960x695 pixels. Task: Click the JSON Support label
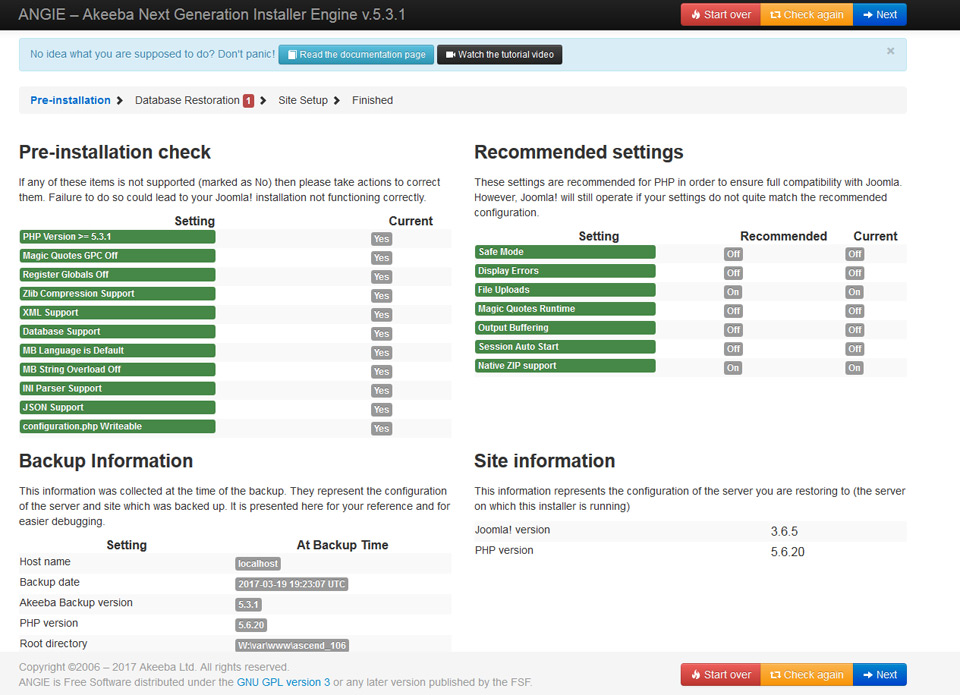pyautogui.click(x=118, y=408)
